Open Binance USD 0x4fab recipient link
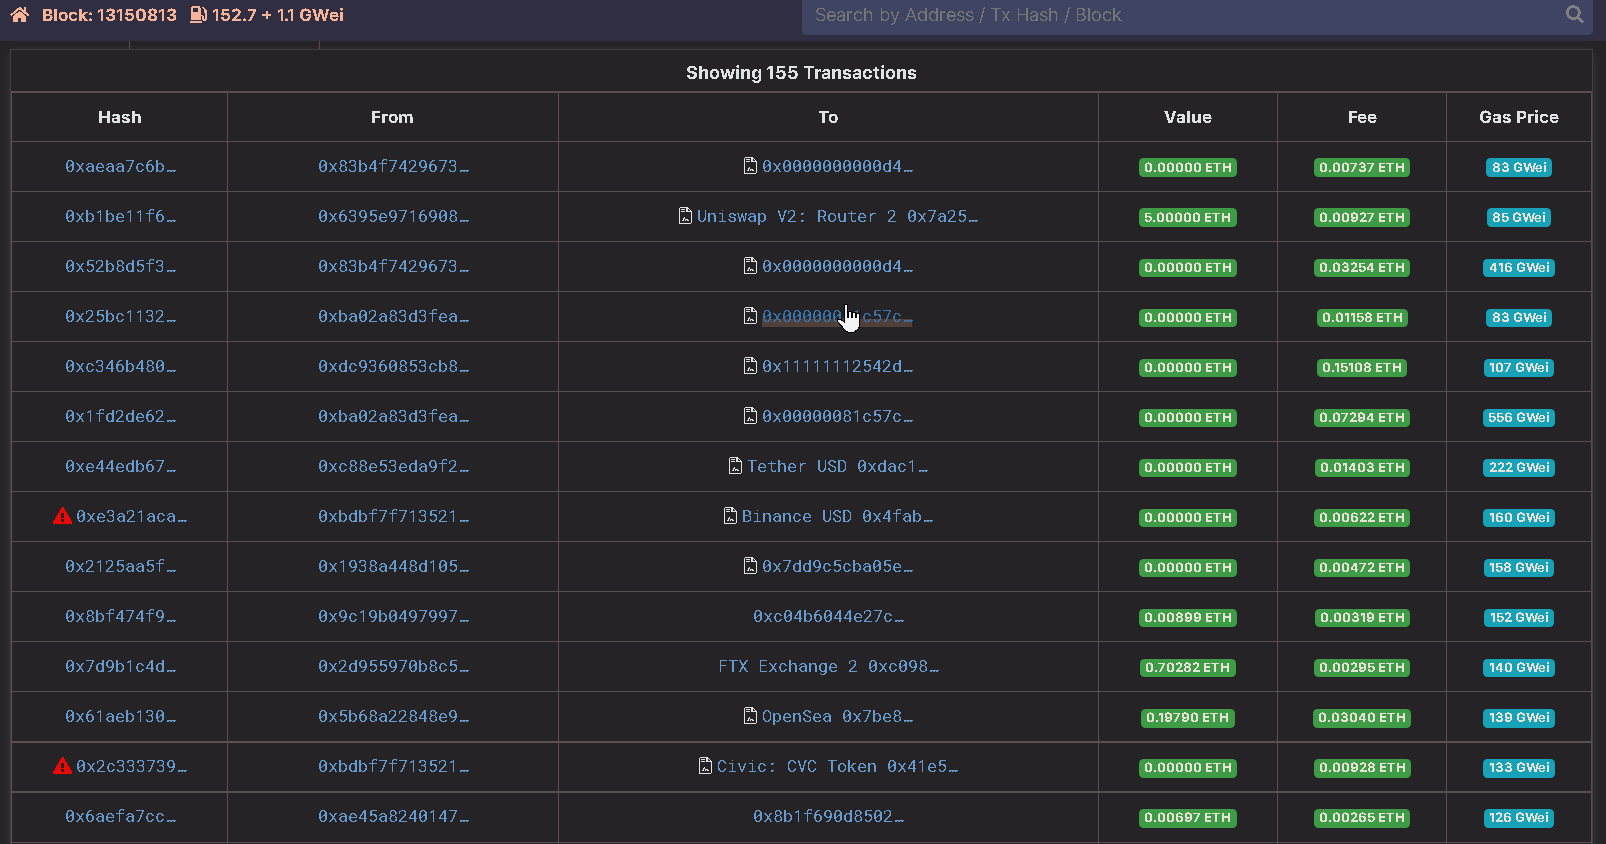Image resolution: width=1606 pixels, height=844 pixels. pyautogui.click(x=837, y=517)
